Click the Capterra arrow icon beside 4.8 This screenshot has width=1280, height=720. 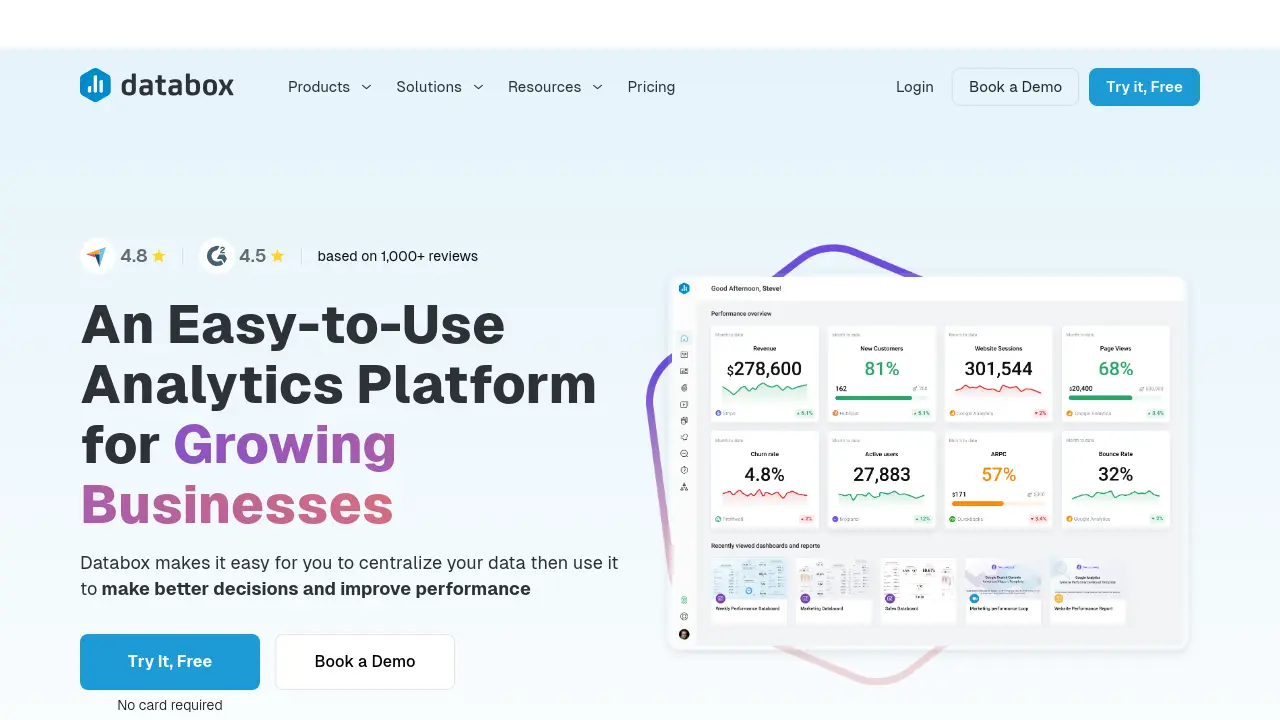(96, 256)
